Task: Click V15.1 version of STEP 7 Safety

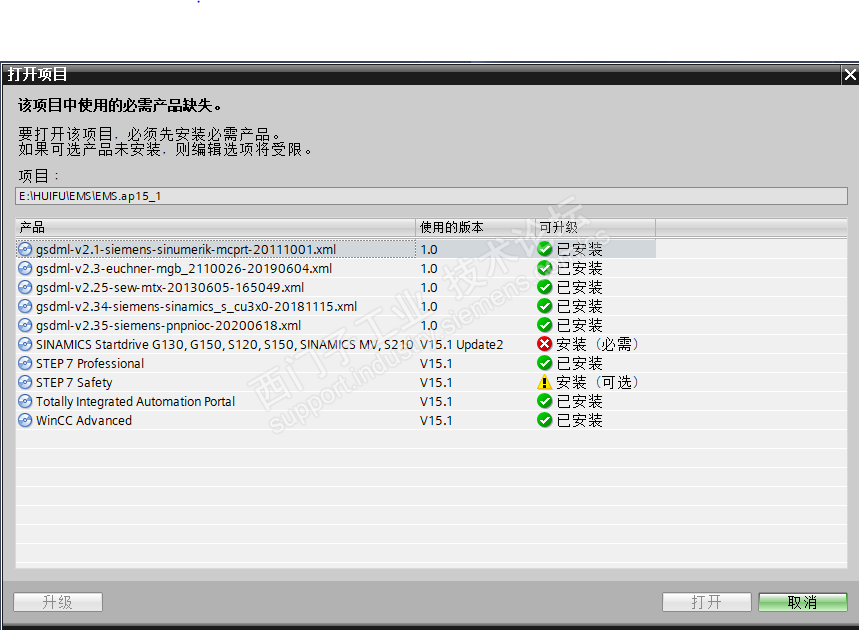Action: pyautogui.click(x=436, y=382)
